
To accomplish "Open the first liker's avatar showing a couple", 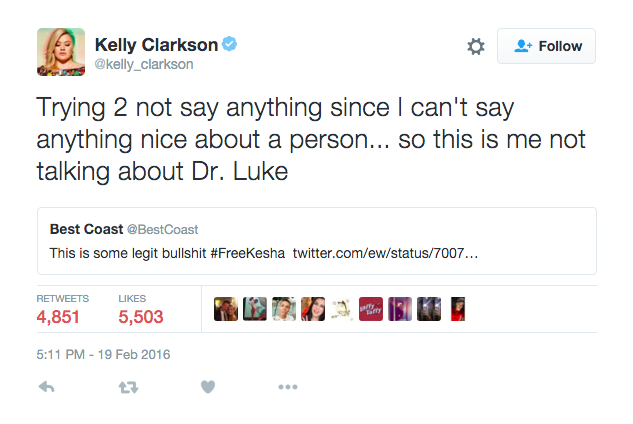I will pos(226,309).
